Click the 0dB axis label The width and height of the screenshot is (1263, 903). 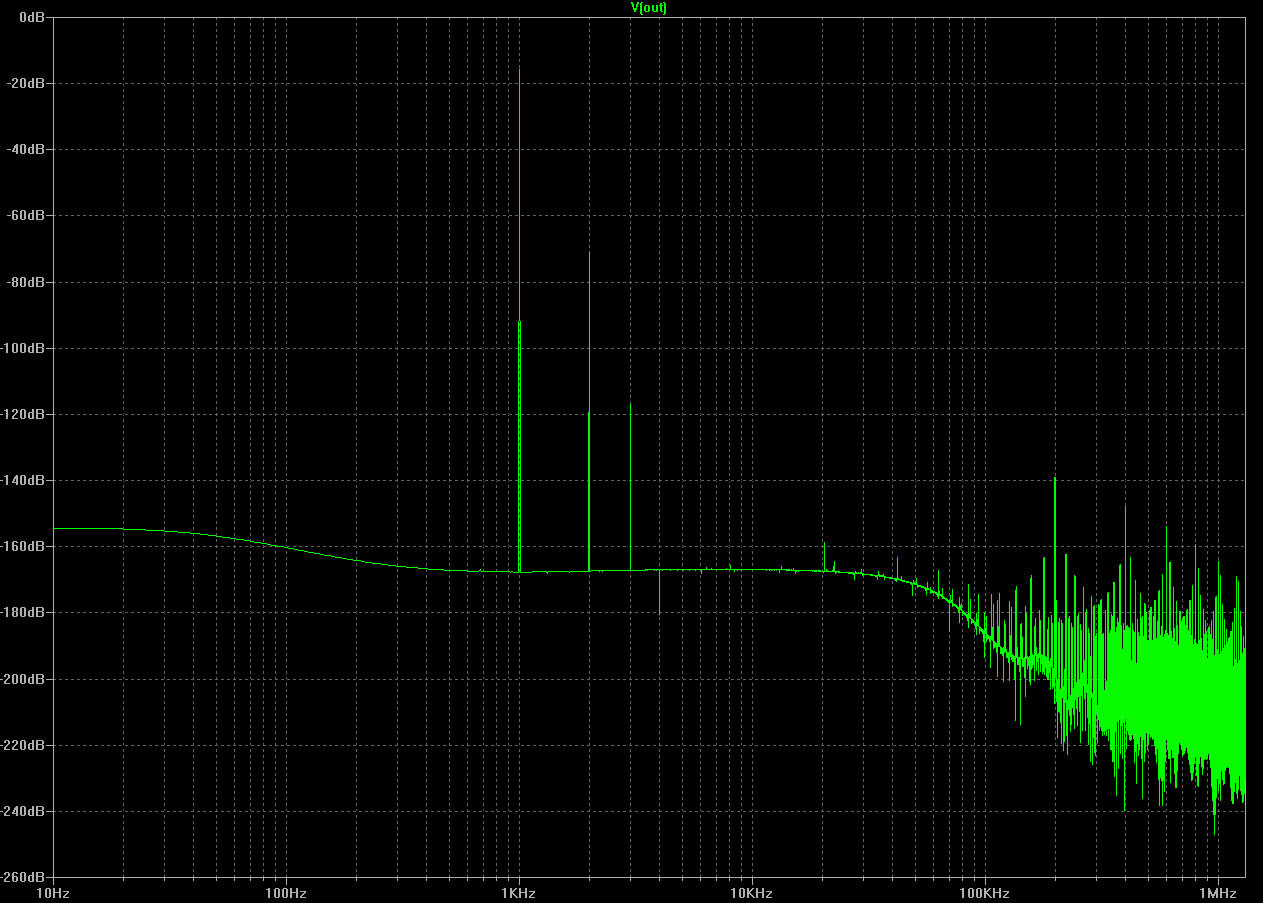pos(32,17)
